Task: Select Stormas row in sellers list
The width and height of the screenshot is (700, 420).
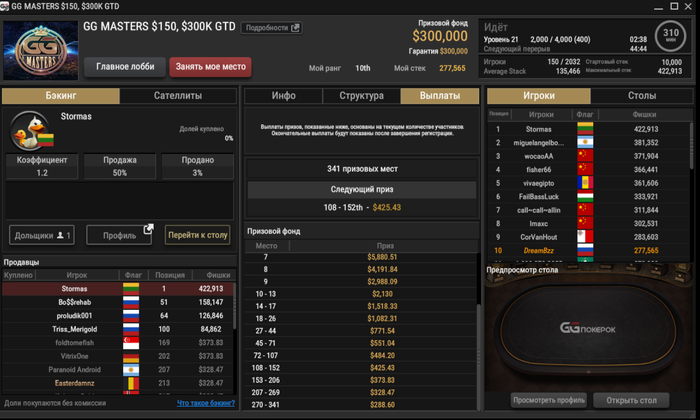Action: click(118, 289)
